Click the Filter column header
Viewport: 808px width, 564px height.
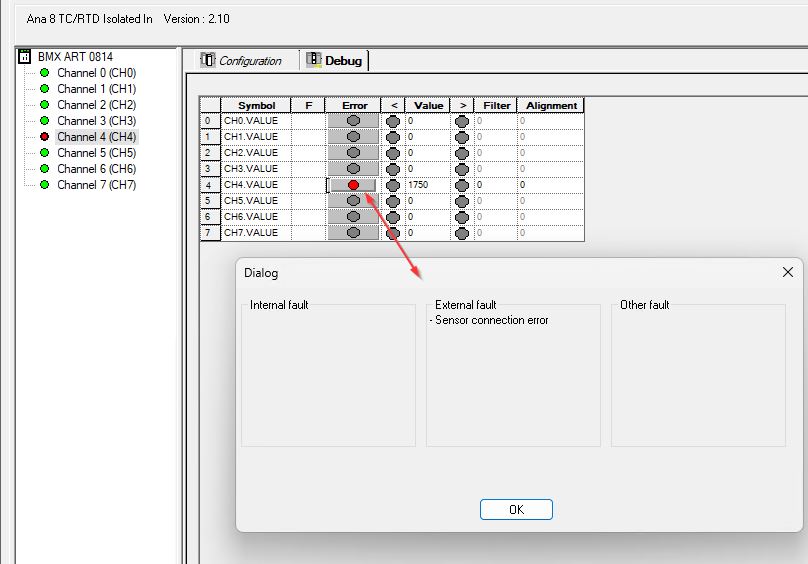tap(496, 105)
